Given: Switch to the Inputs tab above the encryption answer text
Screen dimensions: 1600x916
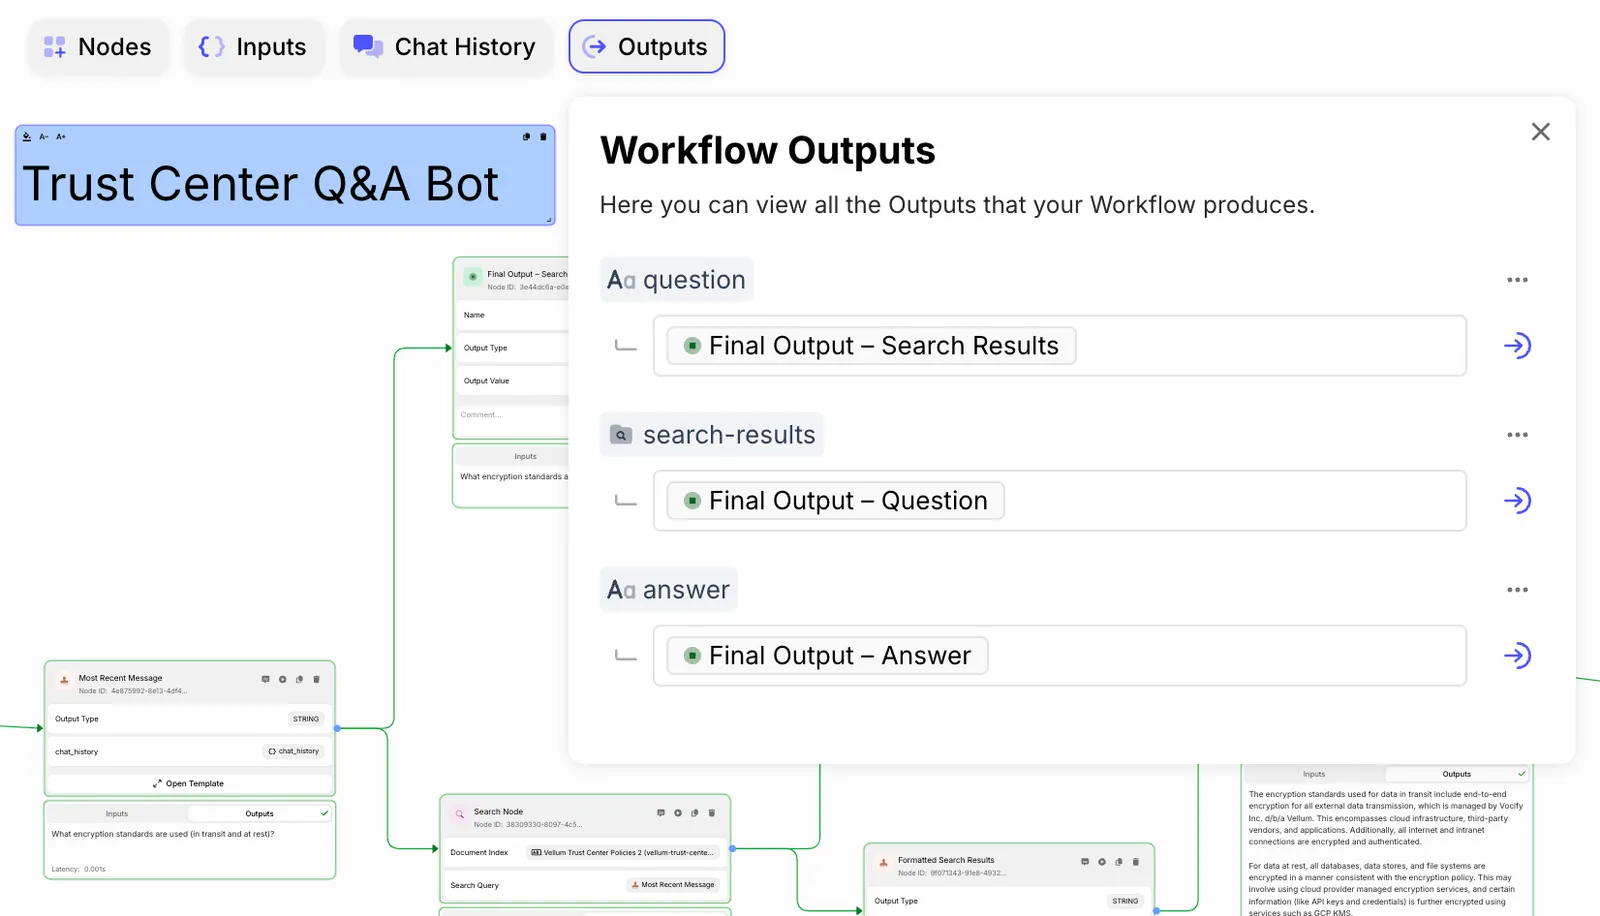Looking at the screenshot, I should pos(1314,774).
